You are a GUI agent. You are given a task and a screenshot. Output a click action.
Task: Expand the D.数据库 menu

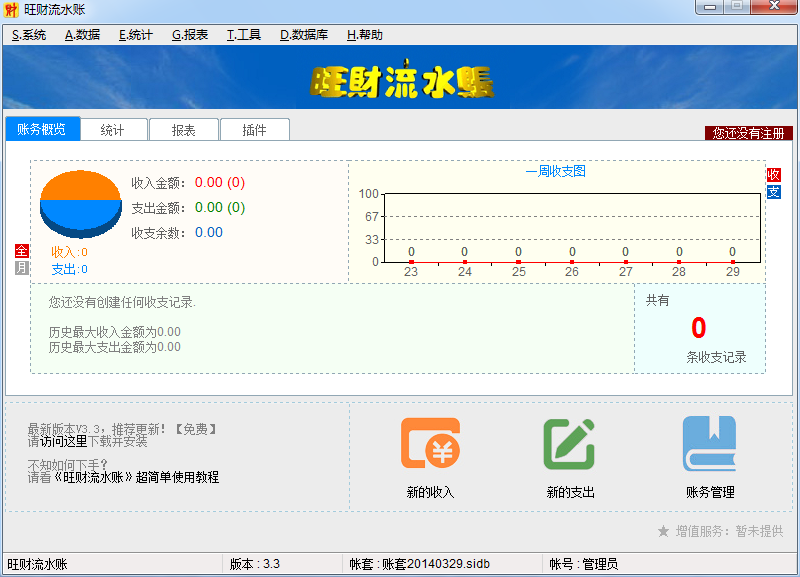point(304,35)
